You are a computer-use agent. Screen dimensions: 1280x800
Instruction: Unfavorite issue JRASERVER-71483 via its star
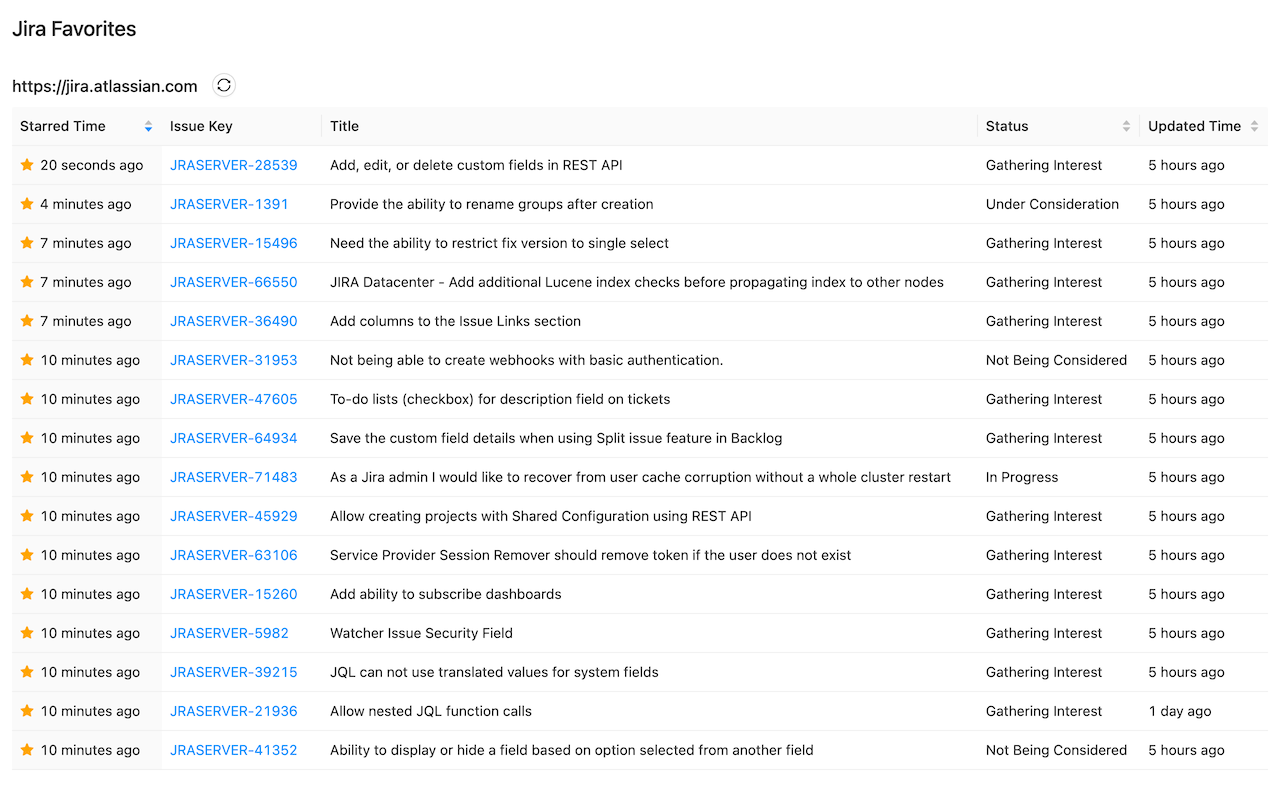(x=27, y=477)
